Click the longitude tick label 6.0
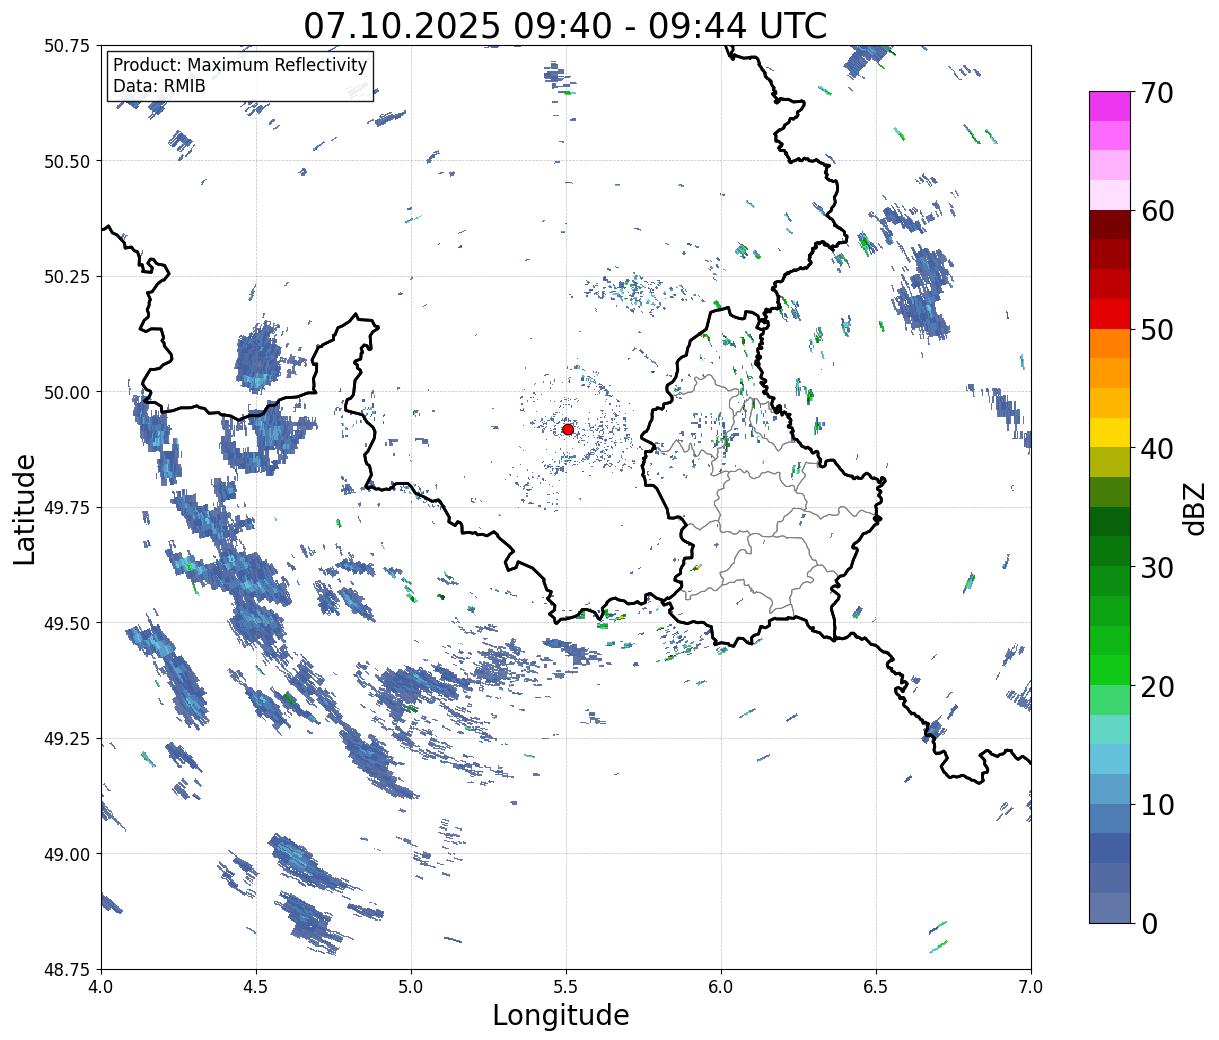1219x1040 pixels. (x=721, y=987)
